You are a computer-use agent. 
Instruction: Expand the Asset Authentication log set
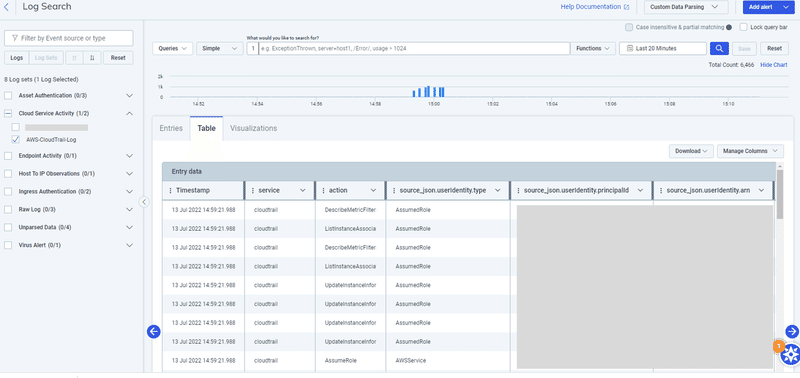tap(129, 95)
